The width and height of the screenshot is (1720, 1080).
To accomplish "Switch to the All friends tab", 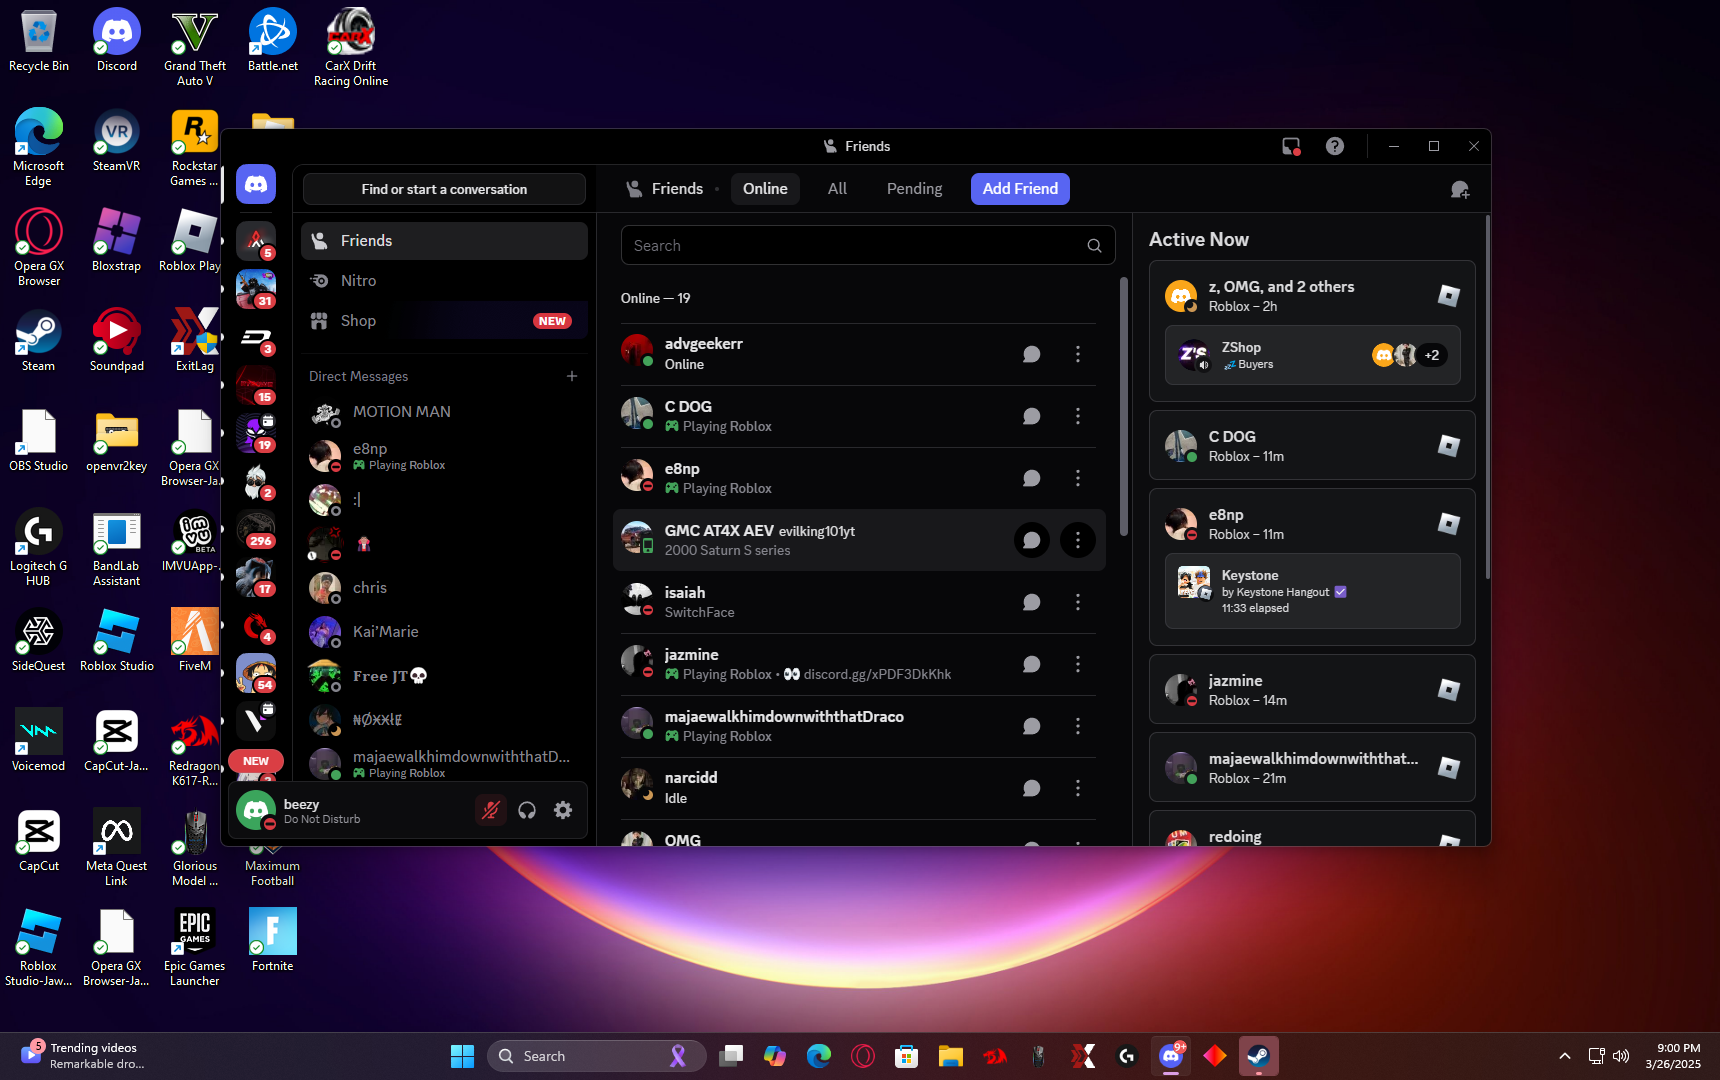I will pyautogui.click(x=837, y=189).
